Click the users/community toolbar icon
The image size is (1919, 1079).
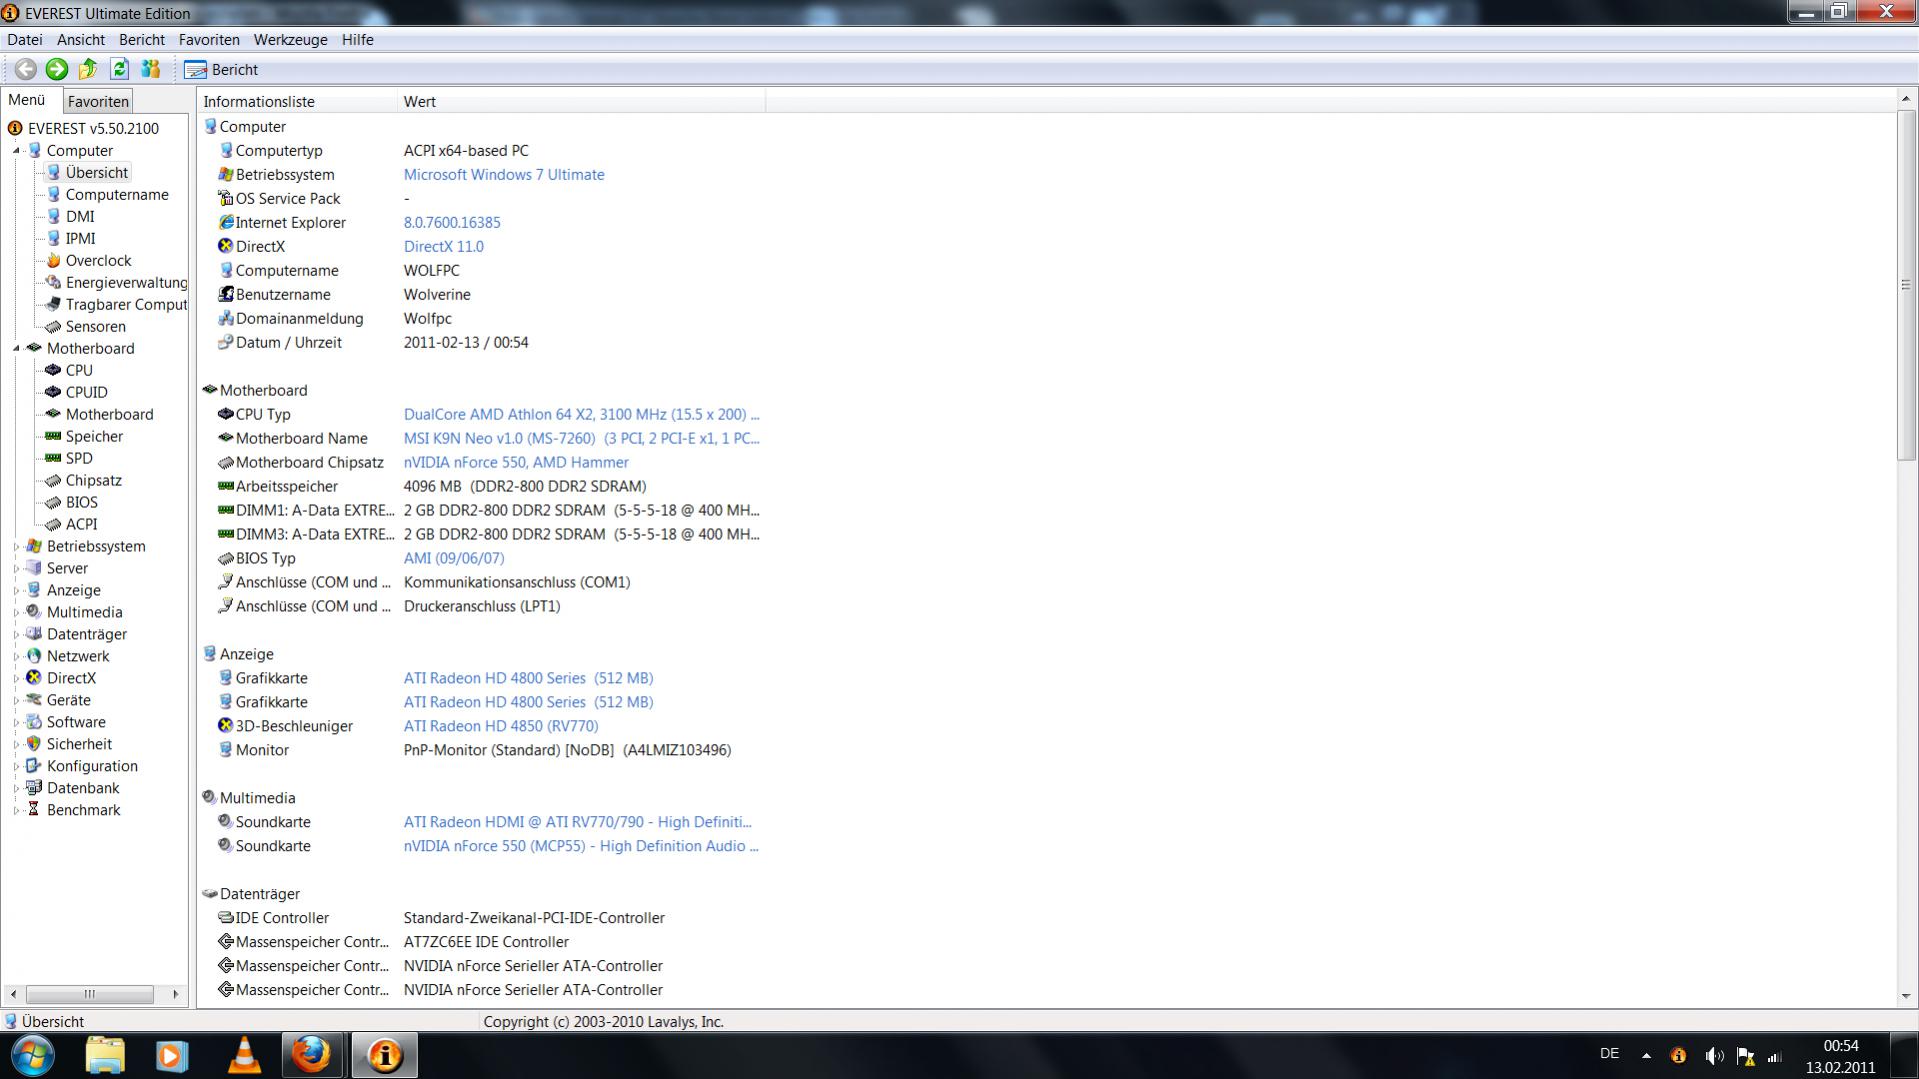pos(151,69)
